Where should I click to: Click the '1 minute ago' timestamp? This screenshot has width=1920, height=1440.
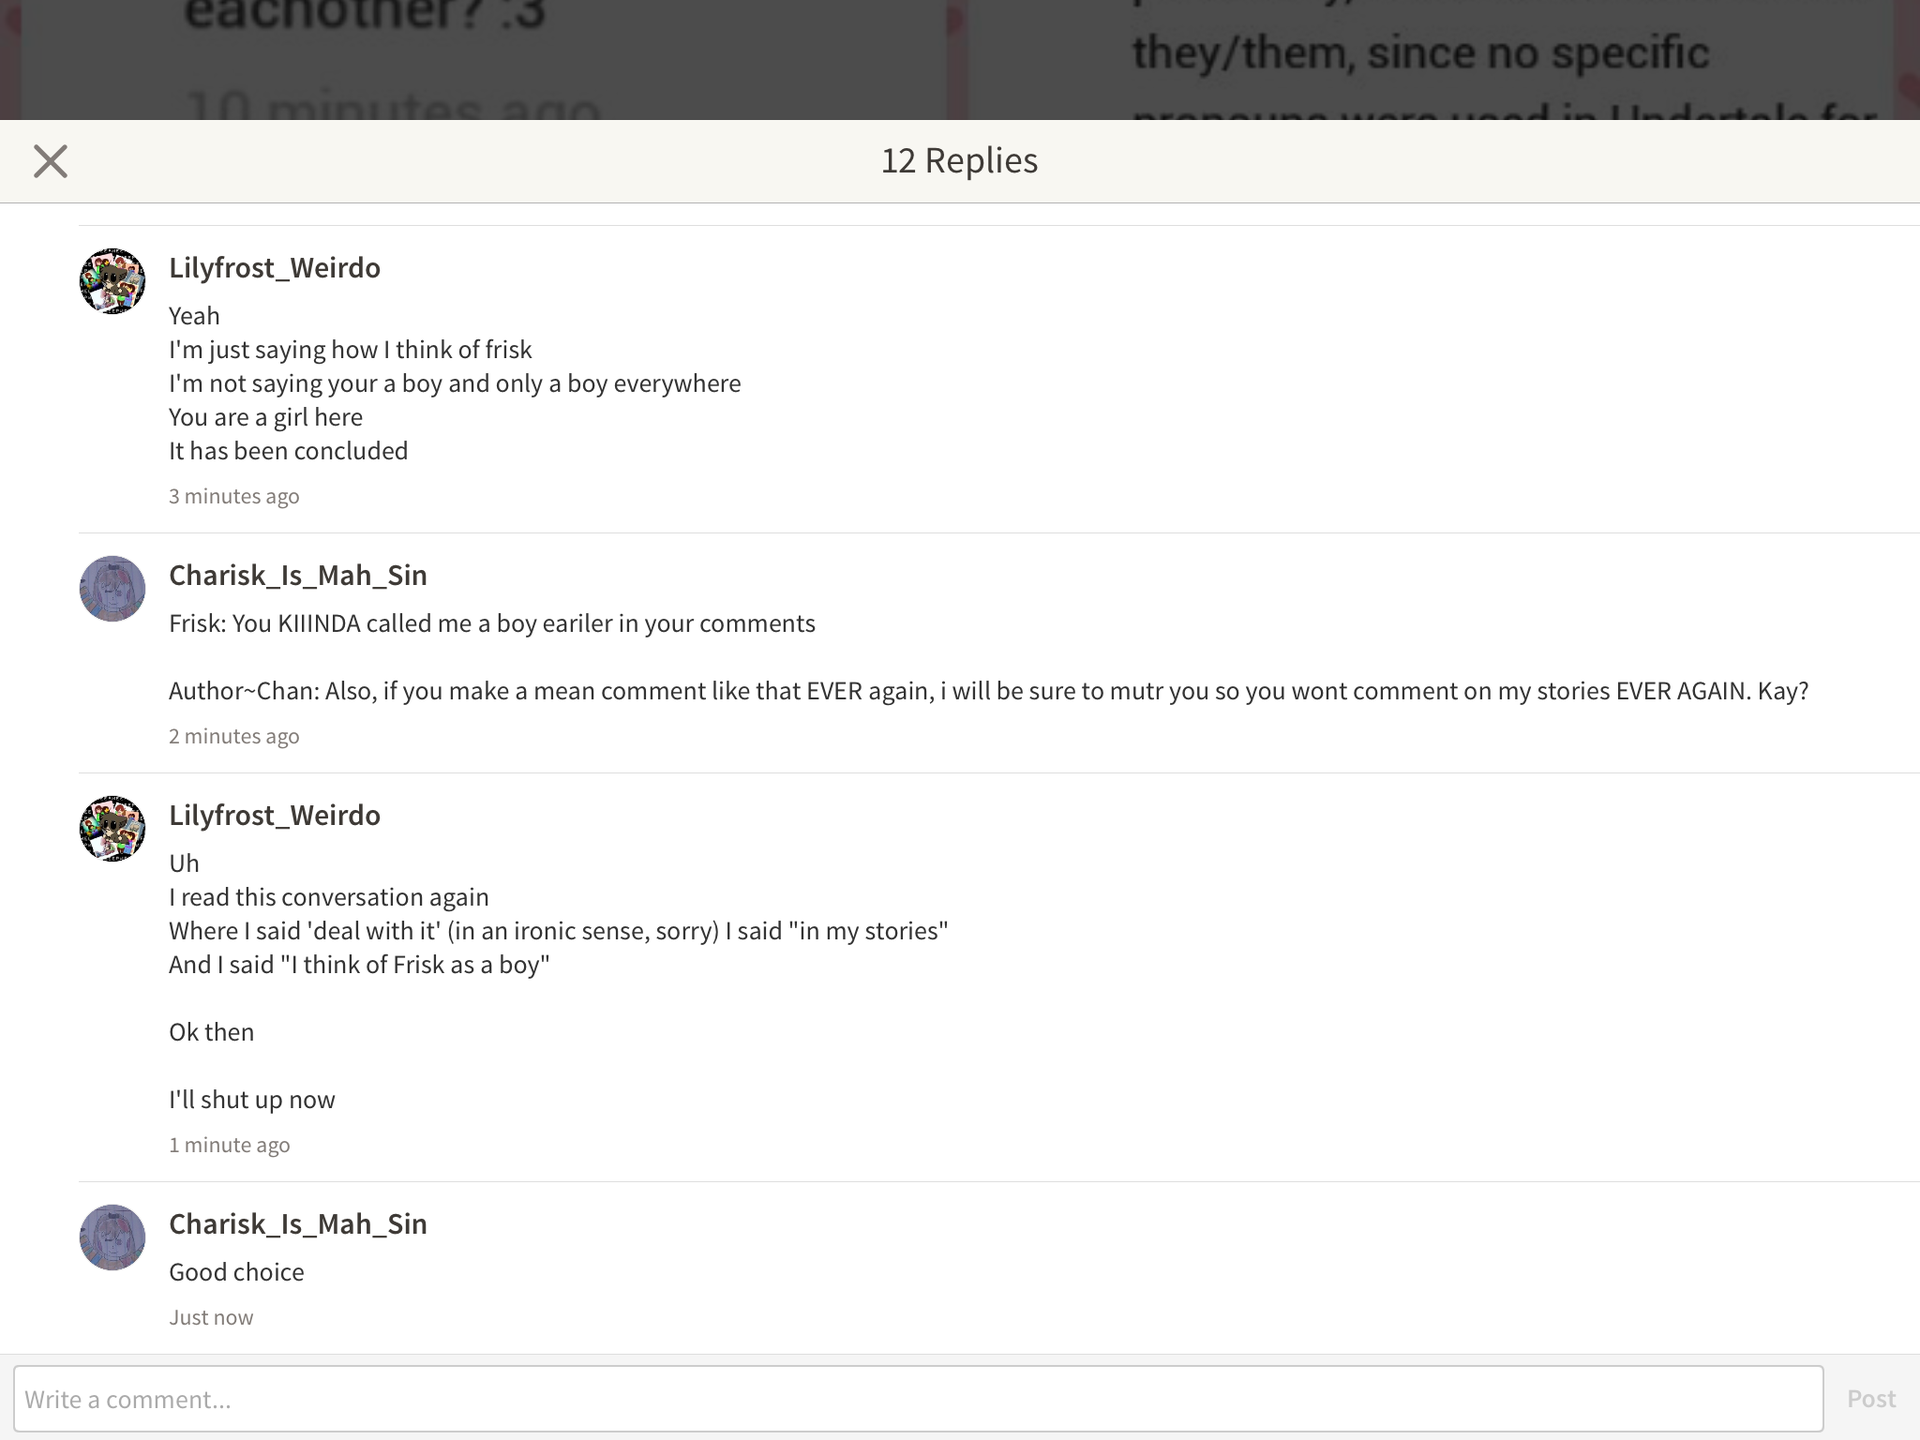pyautogui.click(x=229, y=1145)
